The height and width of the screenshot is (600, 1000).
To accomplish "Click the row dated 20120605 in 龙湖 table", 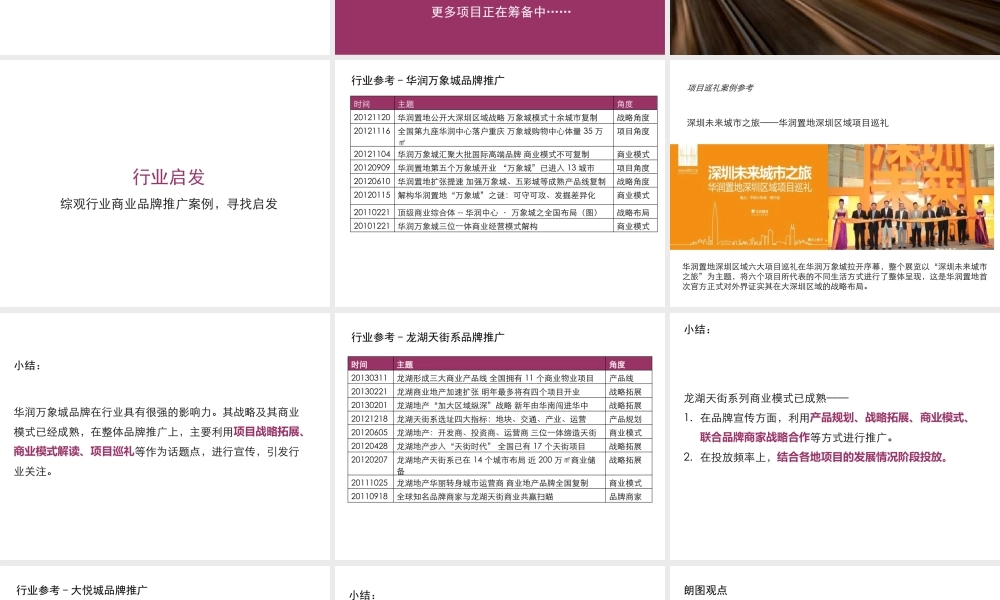I will [500, 432].
